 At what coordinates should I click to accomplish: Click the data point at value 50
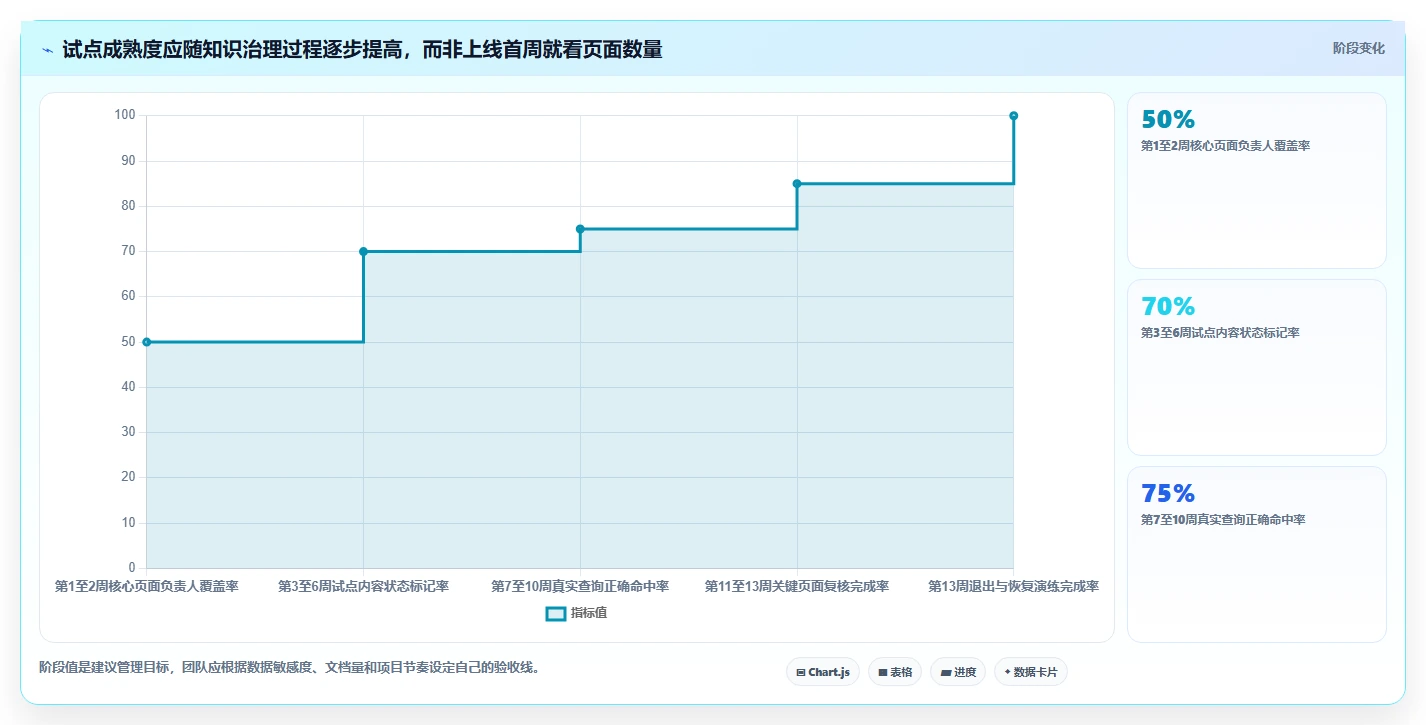point(147,342)
